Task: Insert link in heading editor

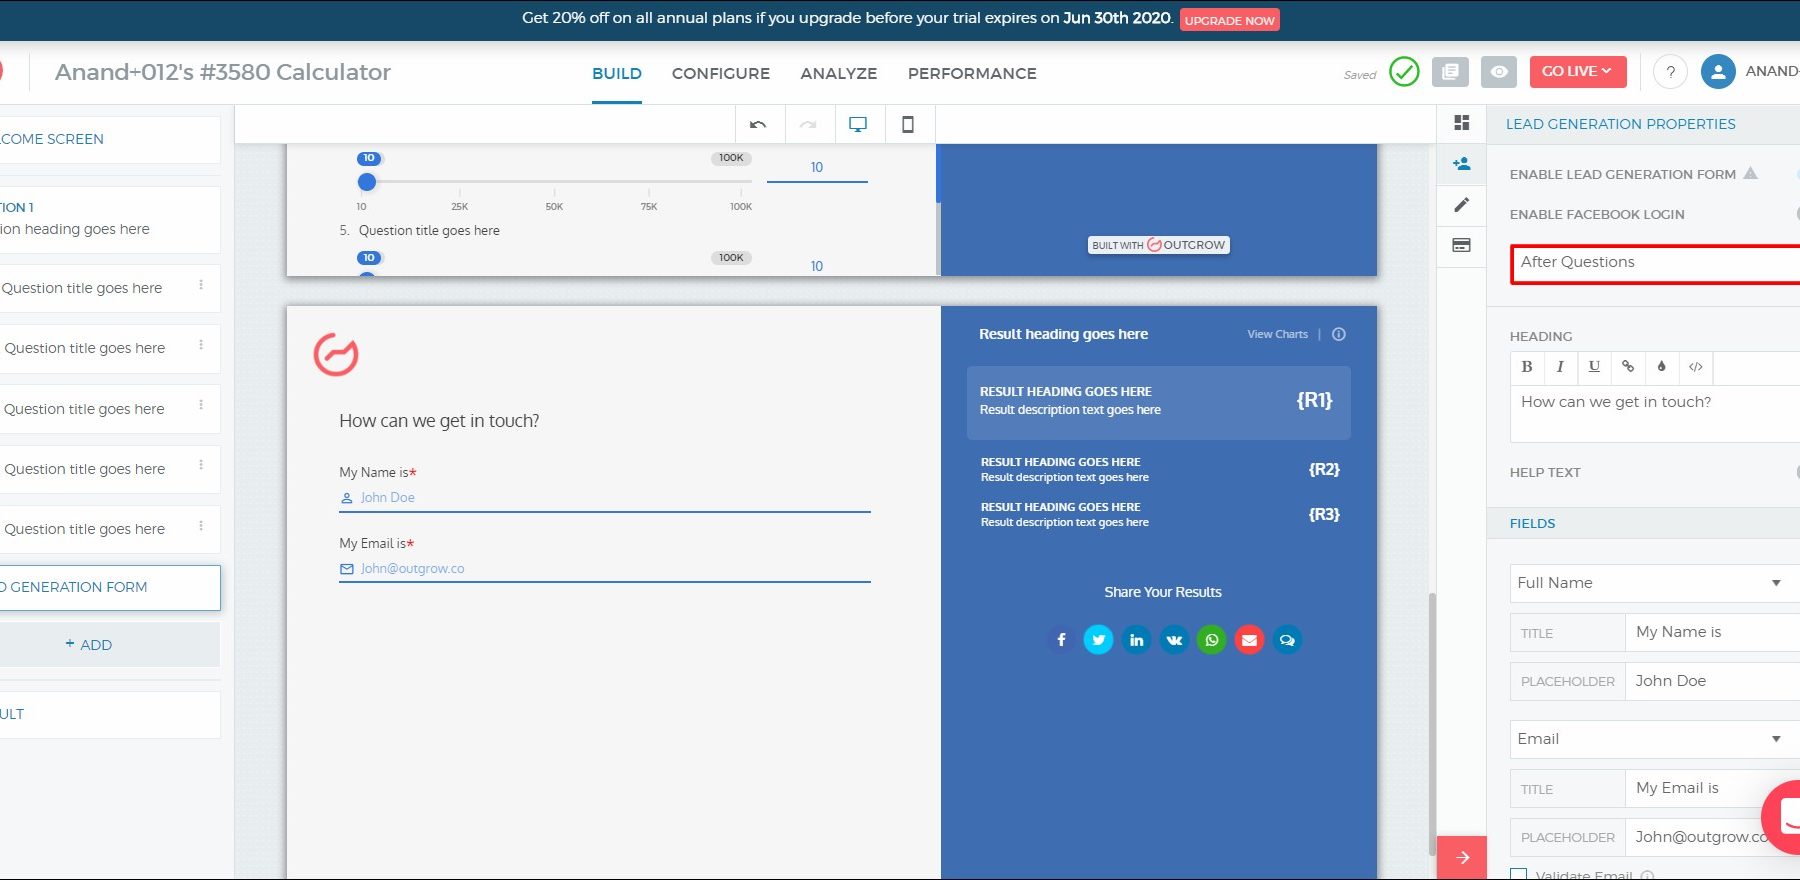Action: pyautogui.click(x=1628, y=367)
